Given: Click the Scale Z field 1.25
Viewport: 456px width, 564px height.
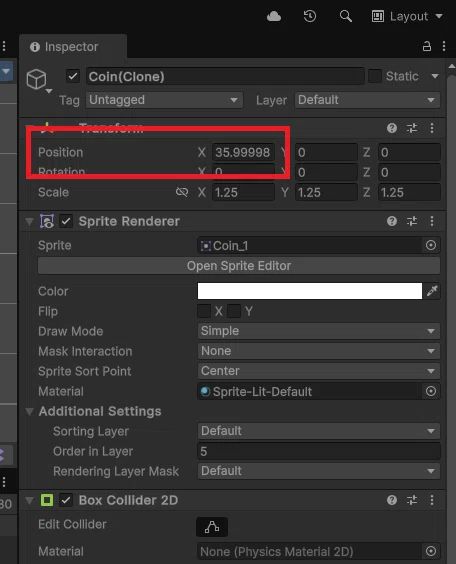Looking at the screenshot, I should [409, 192].
